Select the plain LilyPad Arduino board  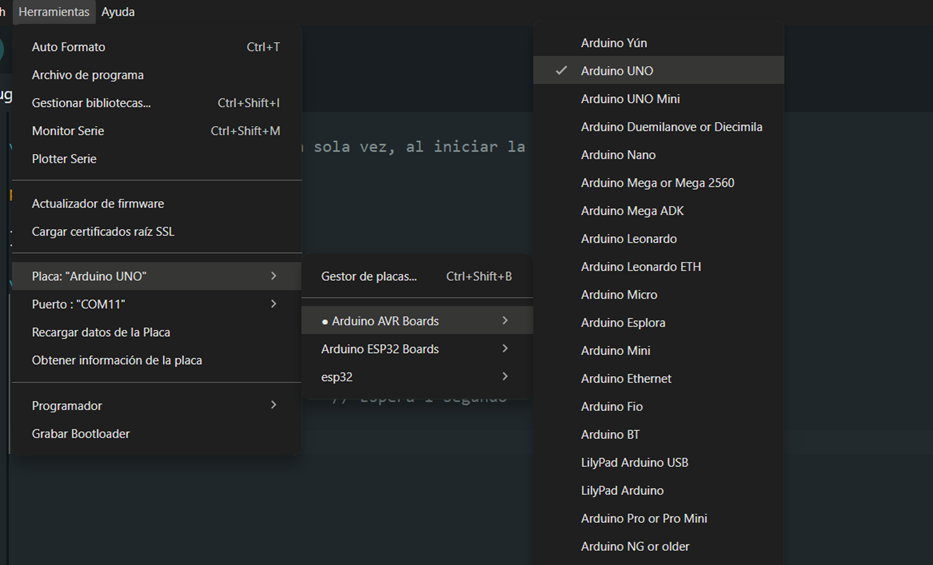click(x=658, y=490)
